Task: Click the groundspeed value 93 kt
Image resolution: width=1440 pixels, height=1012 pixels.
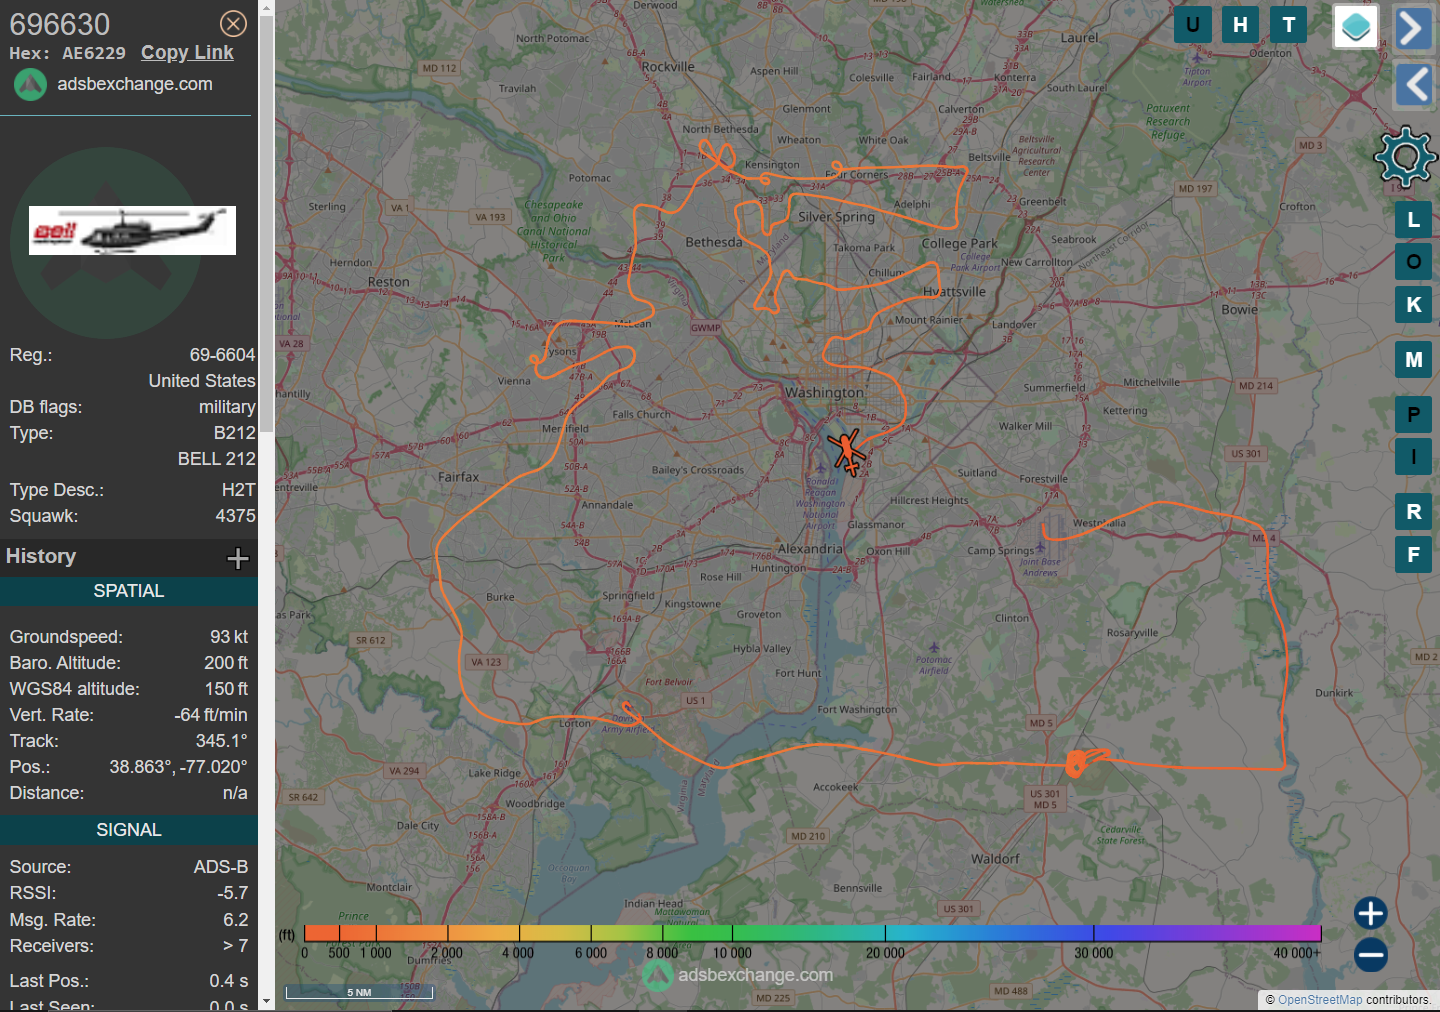Action: 229,637
